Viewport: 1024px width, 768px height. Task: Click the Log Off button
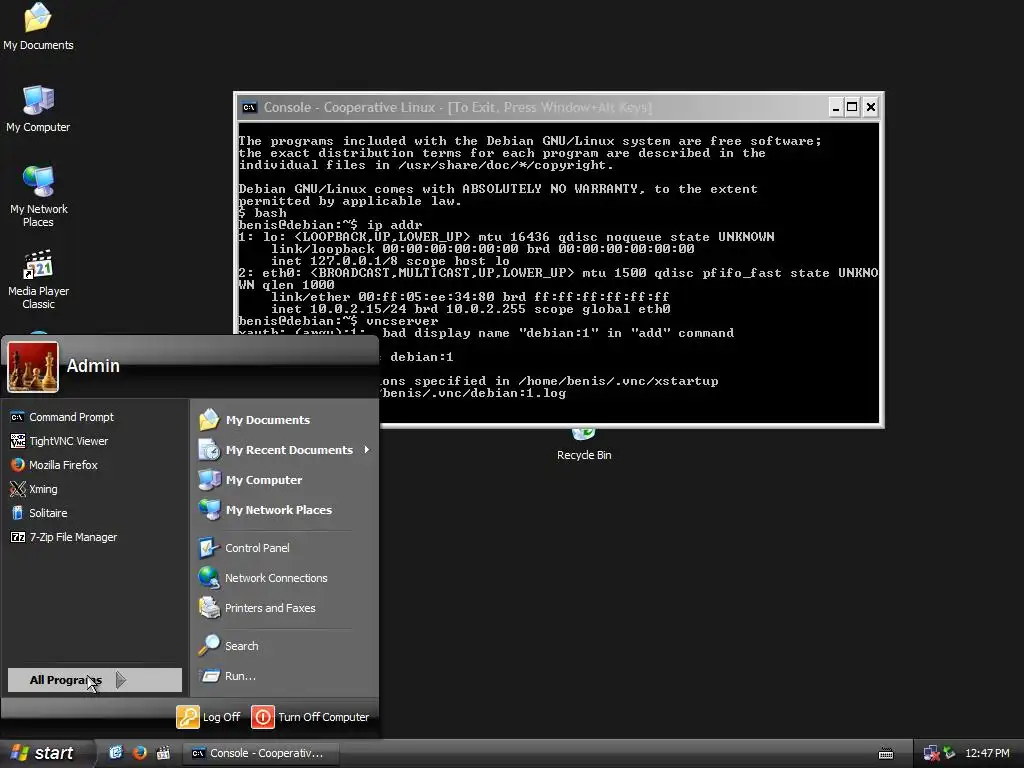209,717
